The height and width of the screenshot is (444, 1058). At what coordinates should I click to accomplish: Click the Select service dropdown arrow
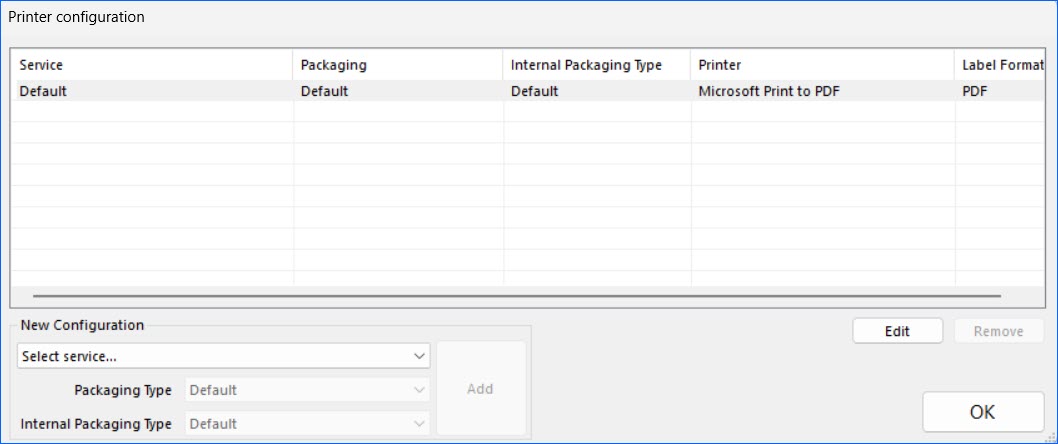(419, 356)
